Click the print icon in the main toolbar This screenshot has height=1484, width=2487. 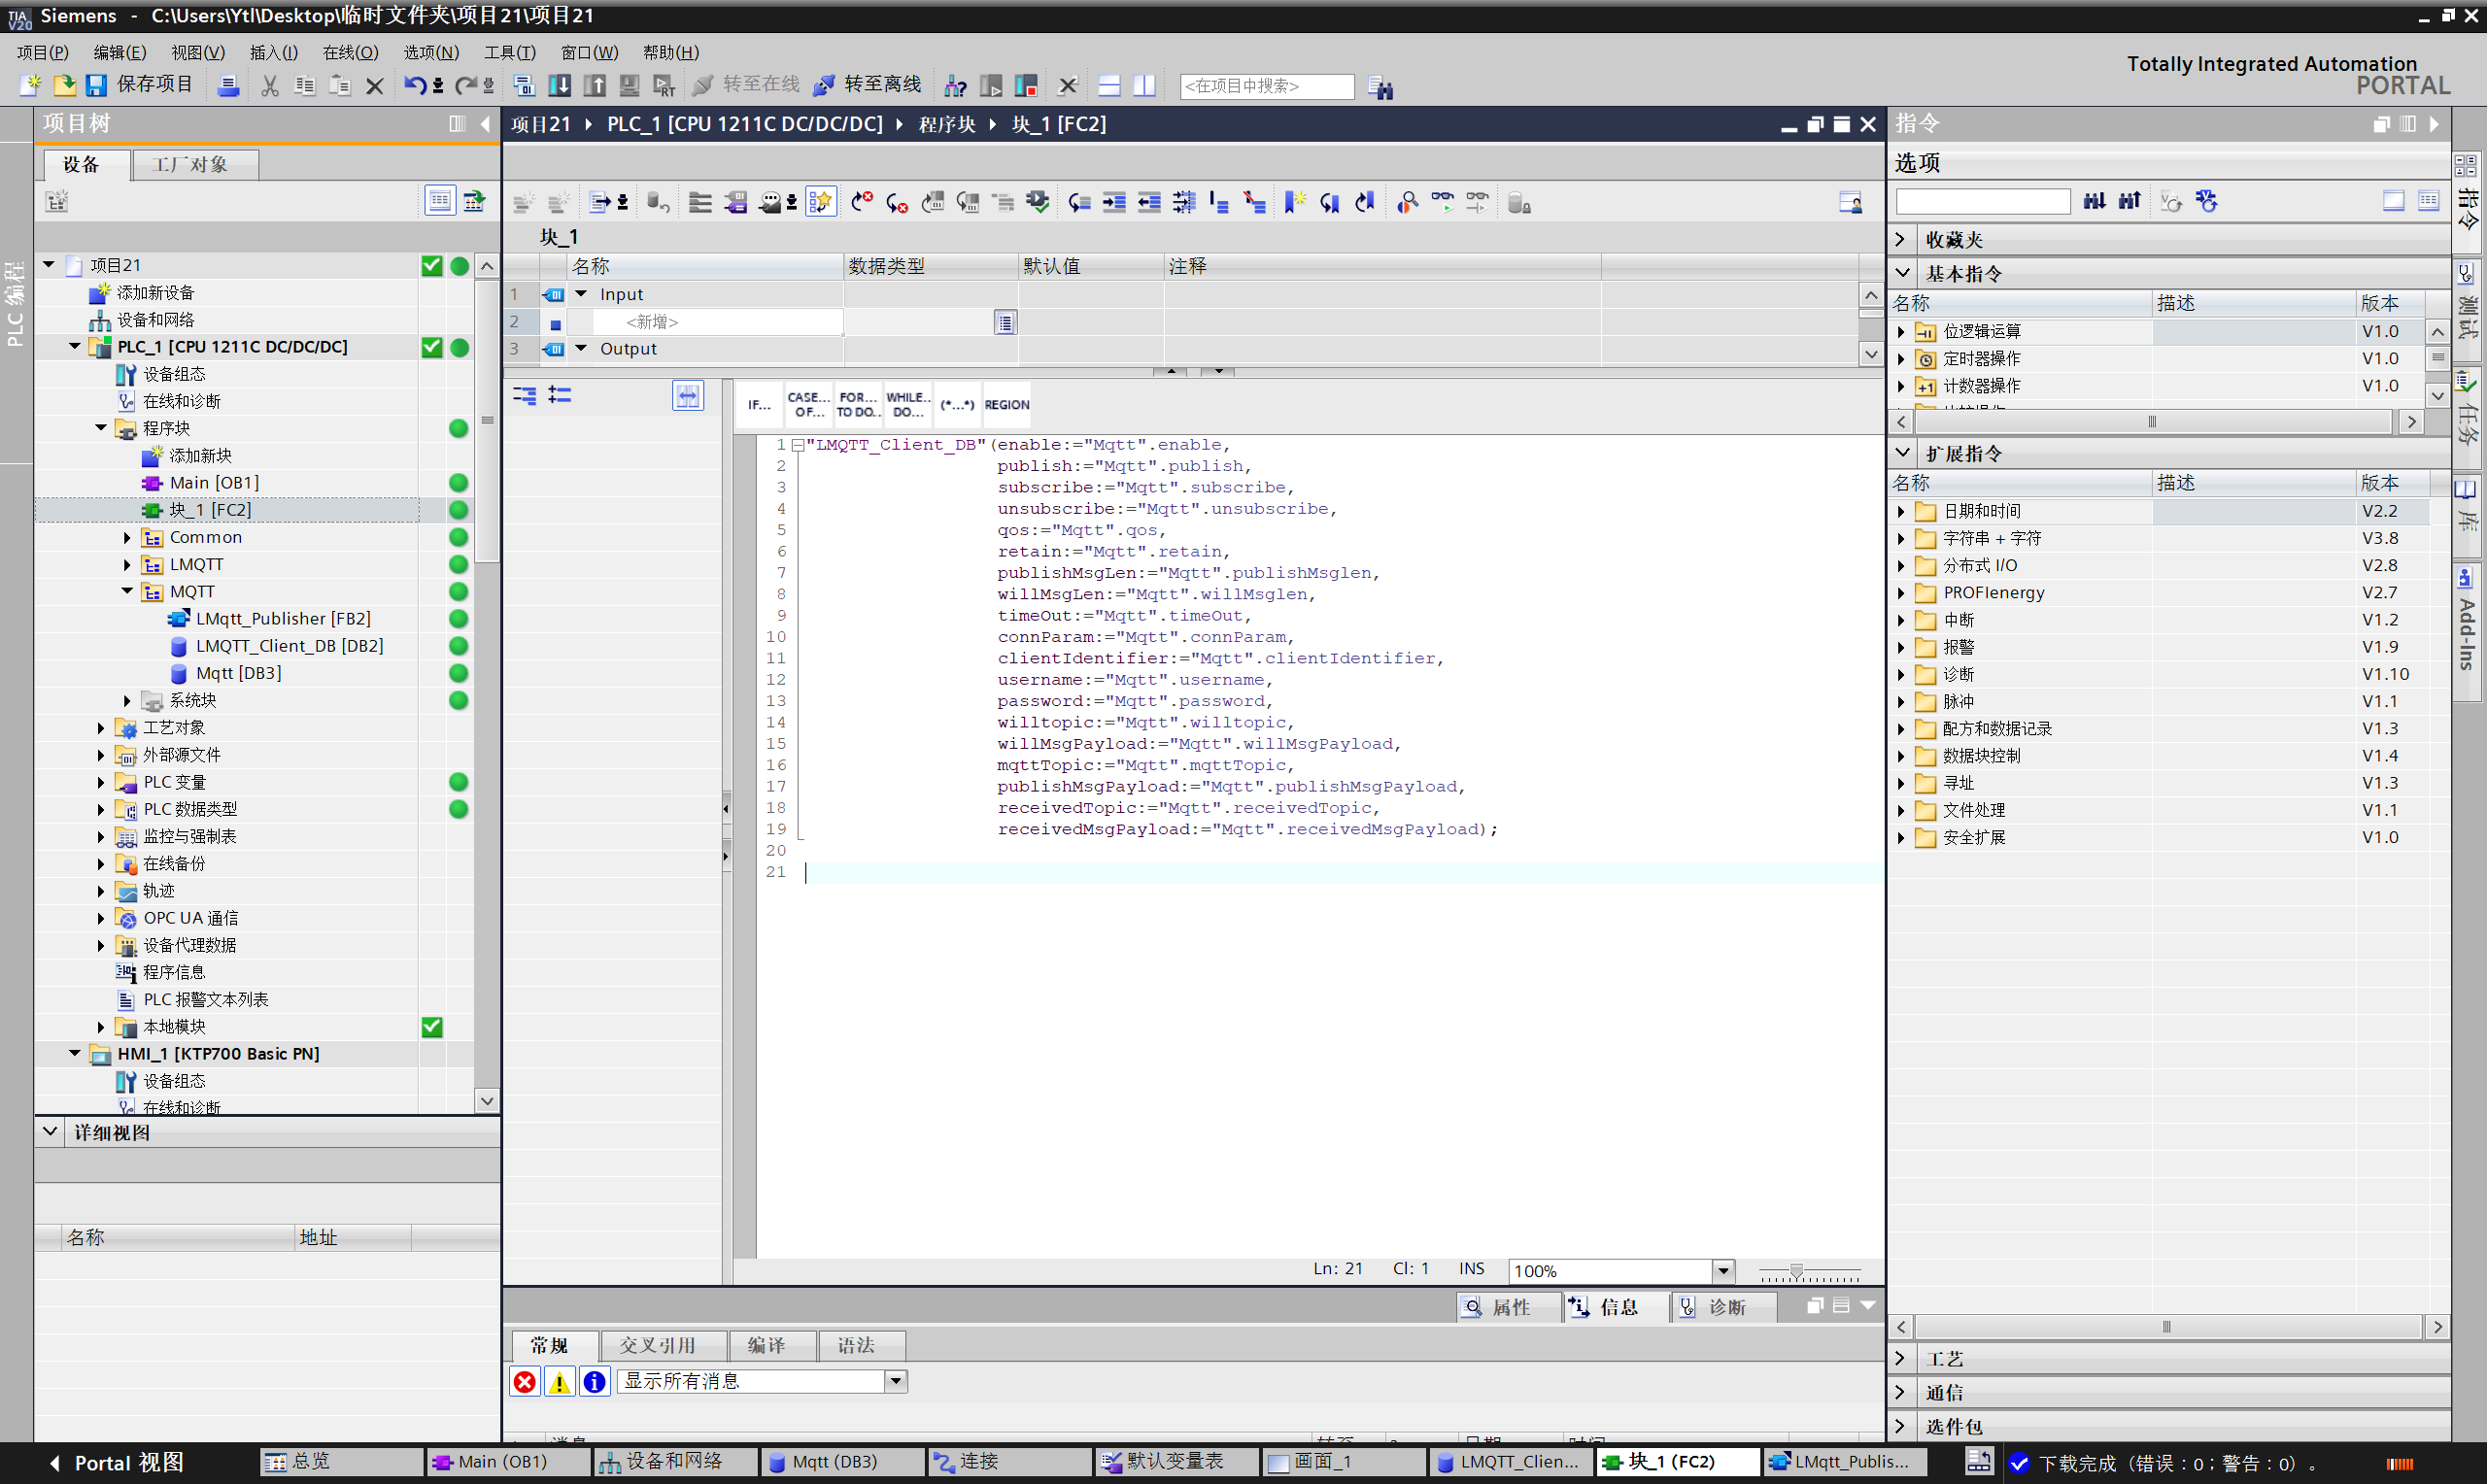[228, 86]
